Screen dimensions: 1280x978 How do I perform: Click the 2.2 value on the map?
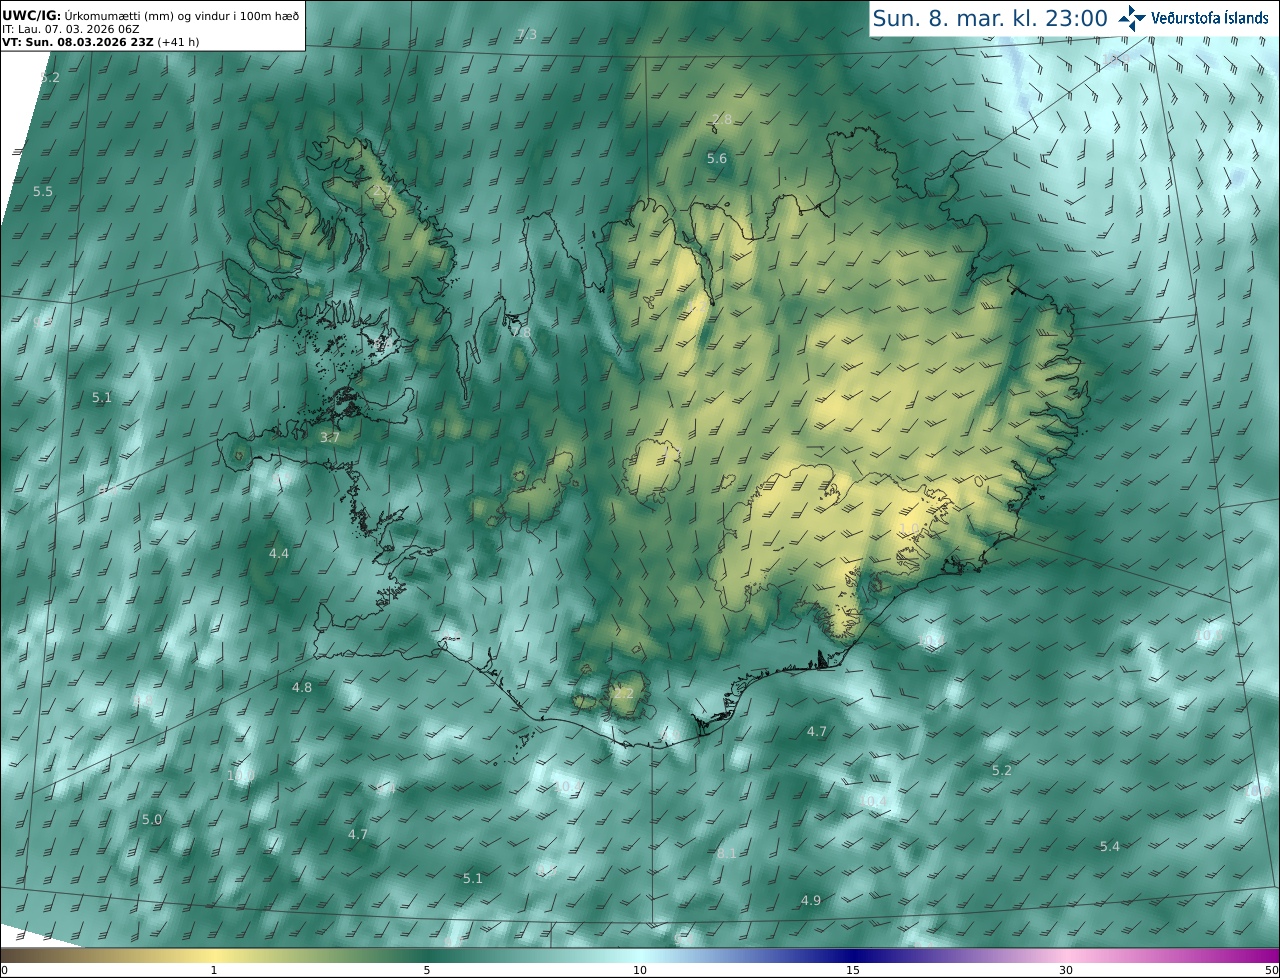point(624,693)
